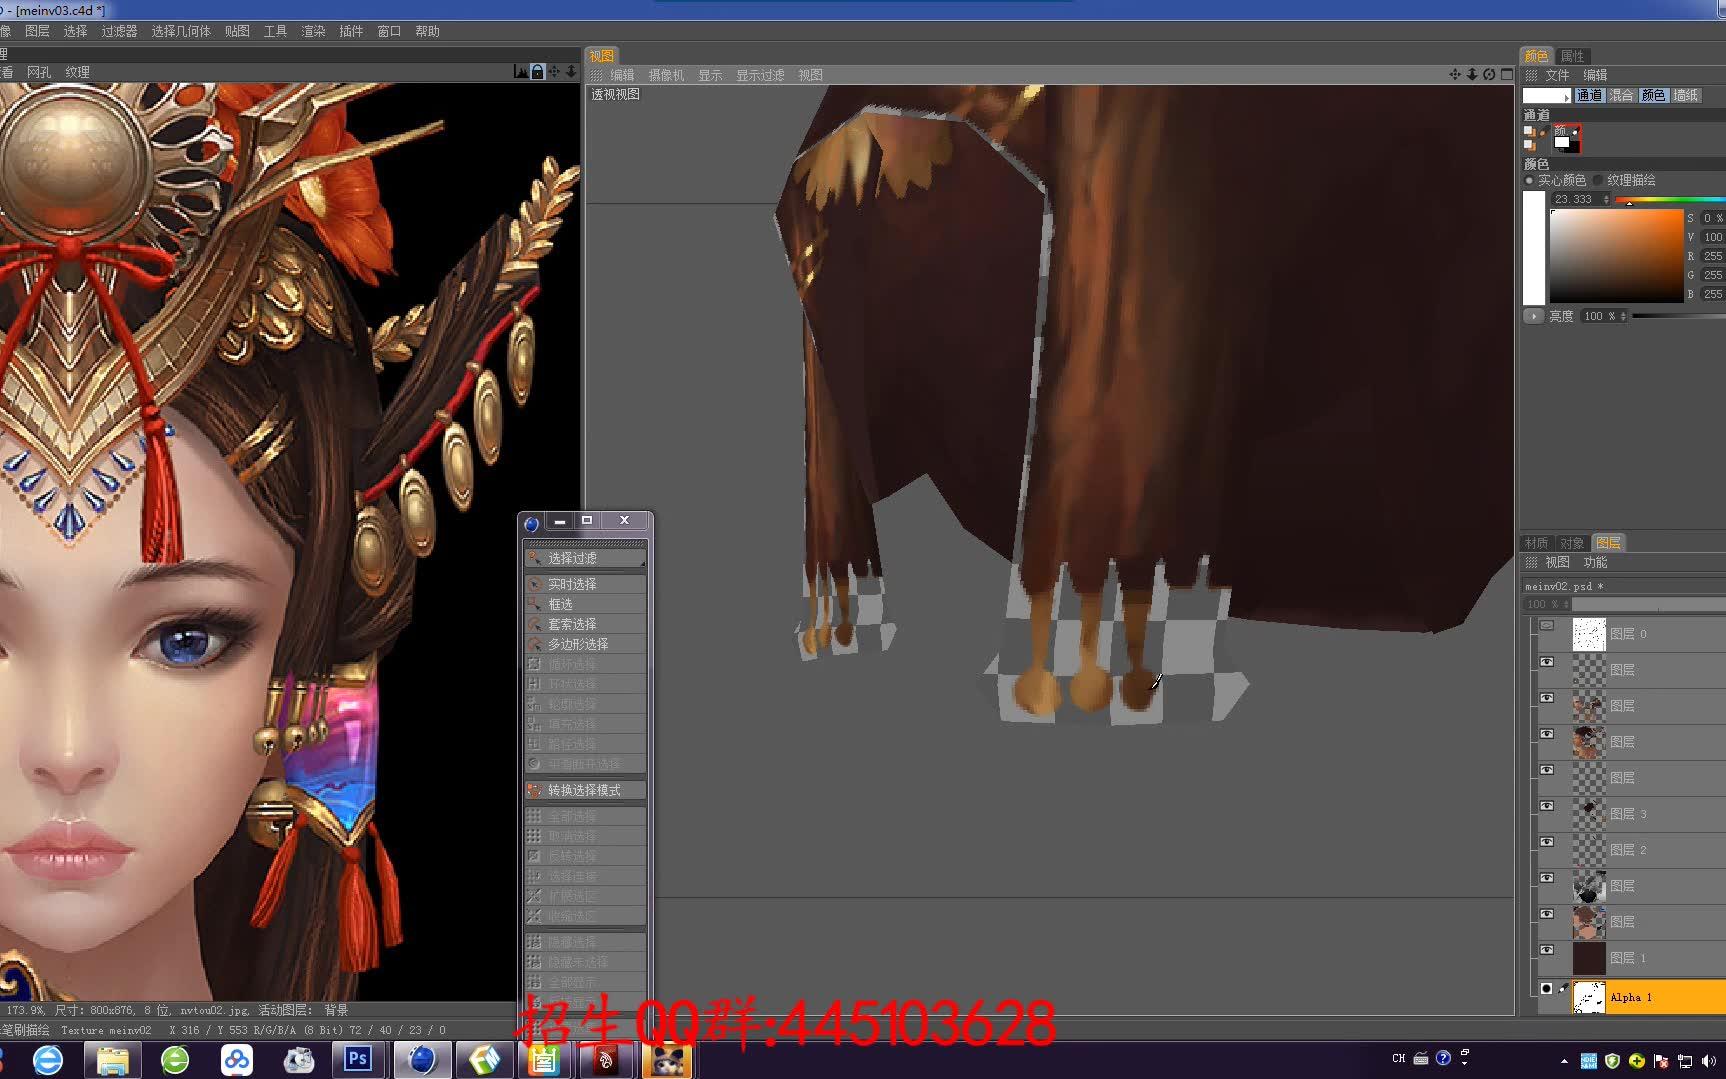This screenshot has width=1726, height=1079.
Task: Click the layer opacity 100 % stepper
Action: pos(1564,604)
